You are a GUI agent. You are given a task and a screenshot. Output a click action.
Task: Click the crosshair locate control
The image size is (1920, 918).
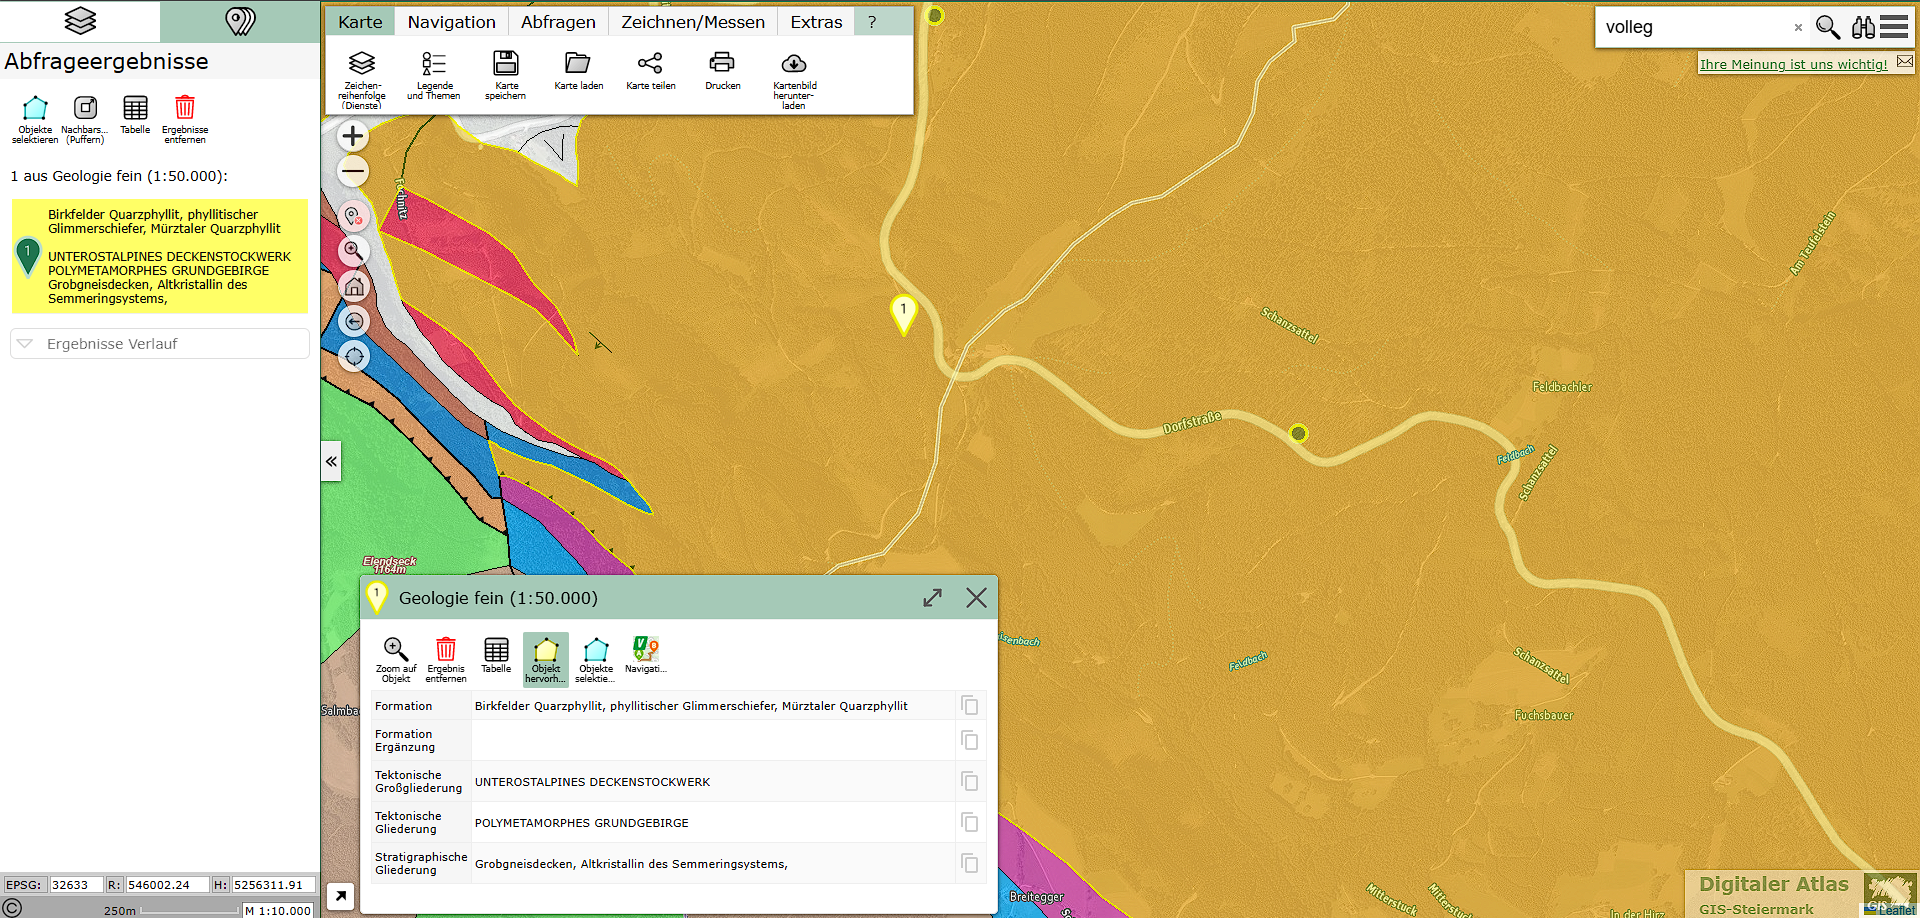click(354, 356)
